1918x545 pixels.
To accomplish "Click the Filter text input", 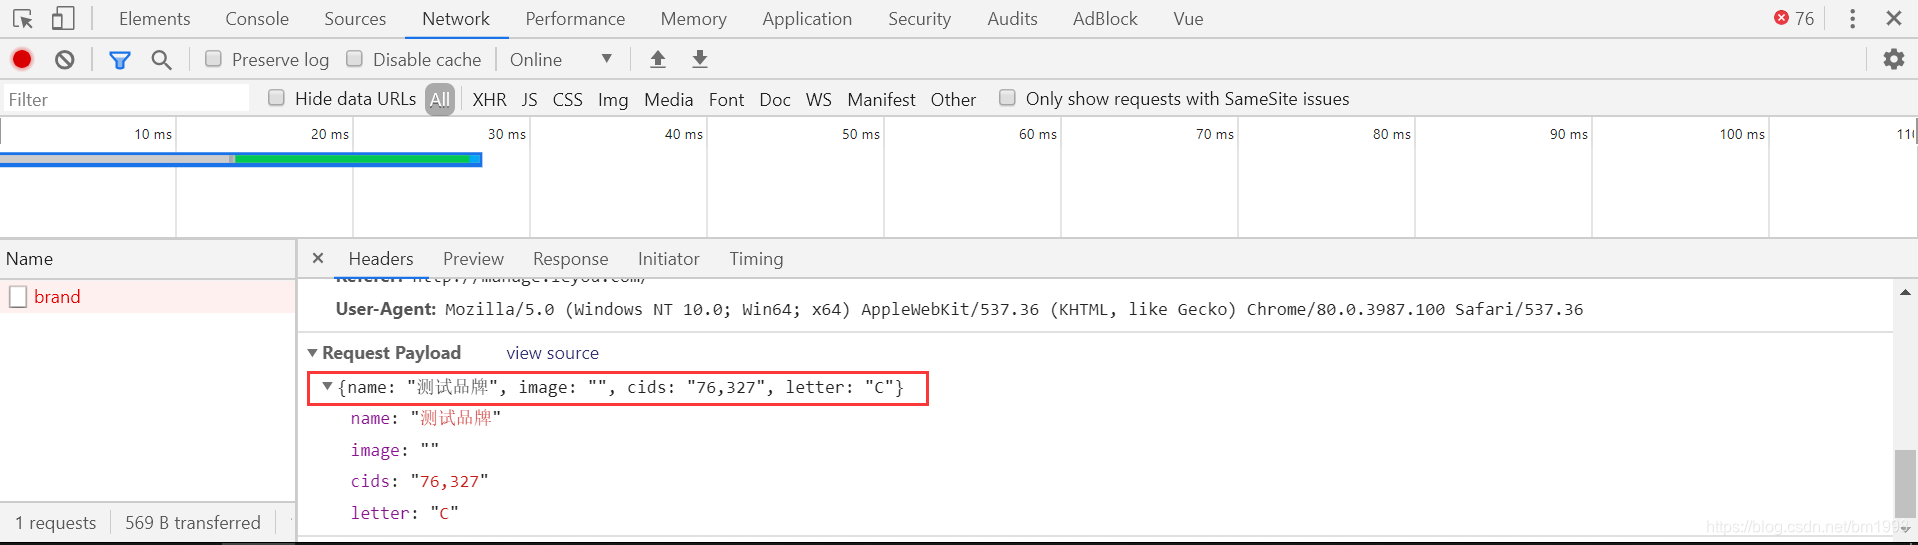I will pos(125,99).
